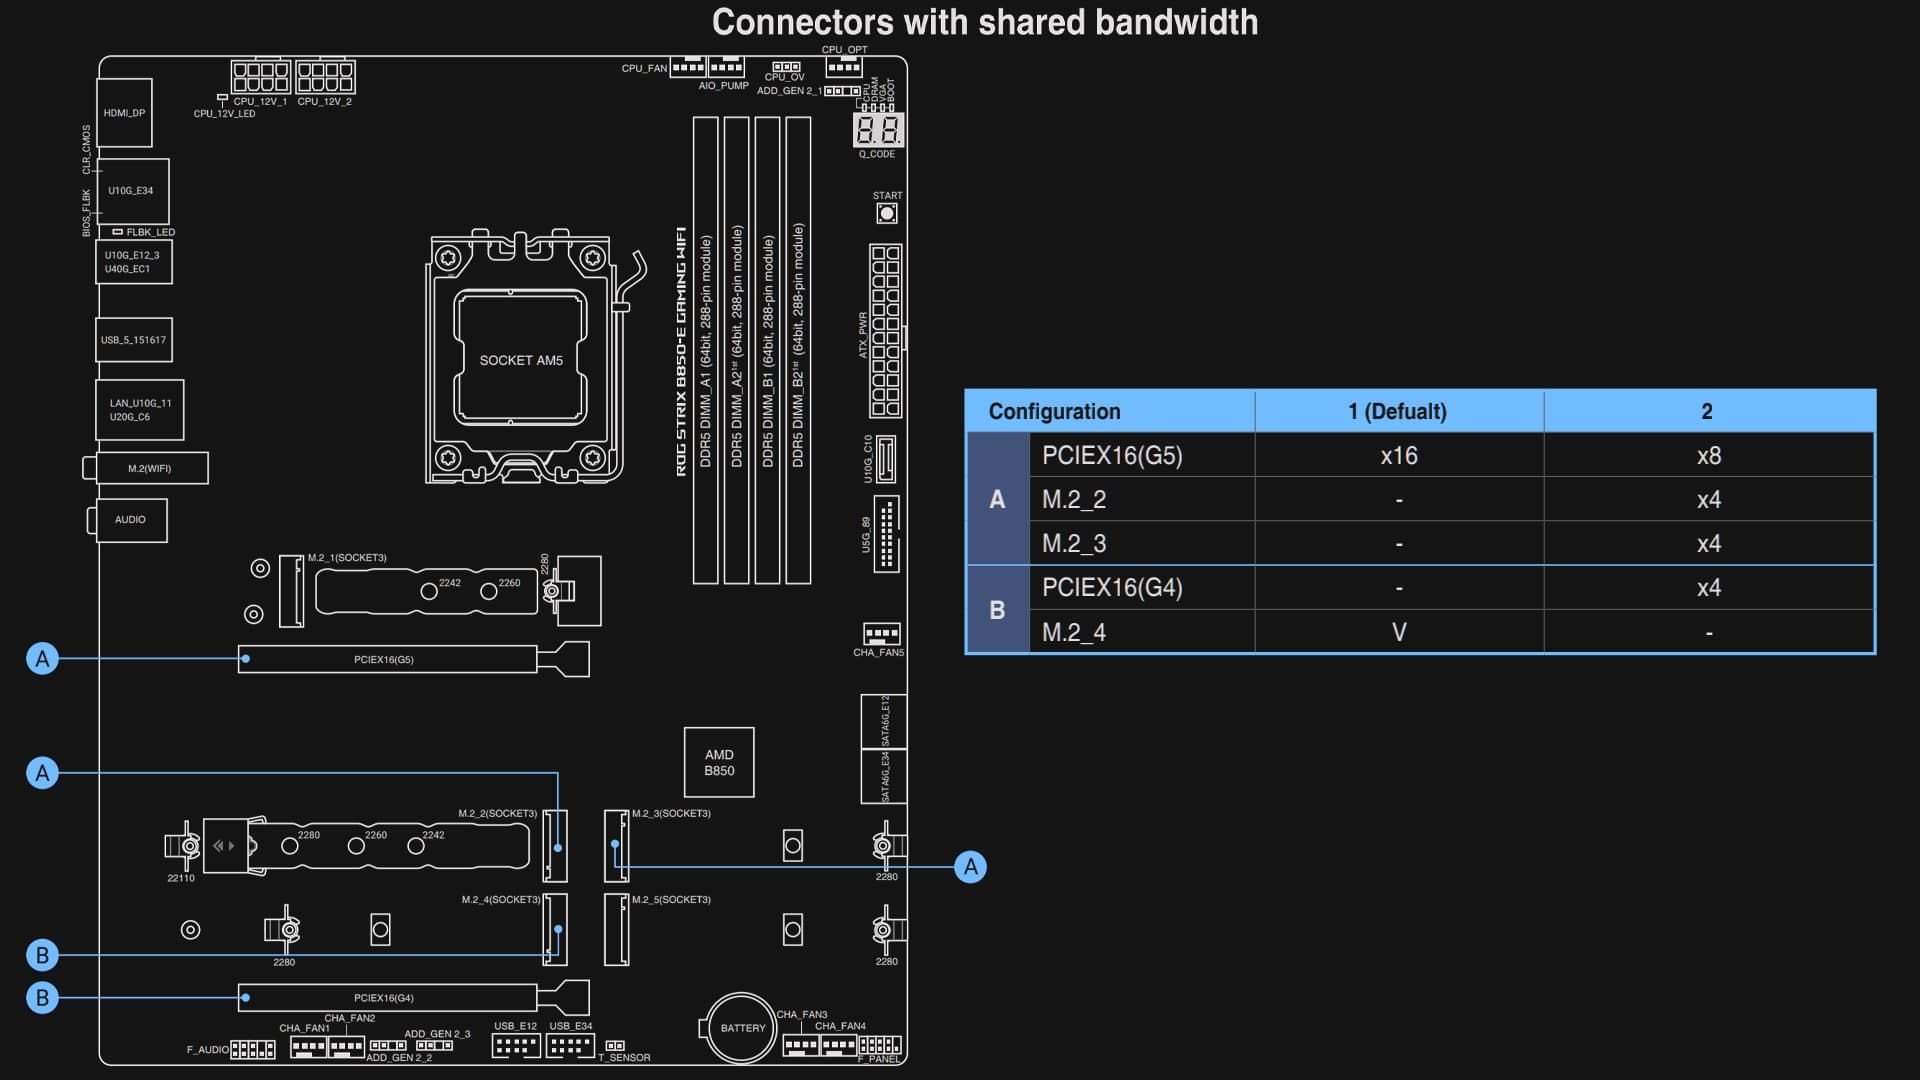The width and height of the screenshot is (1920, 1080).
Task: Select the CPU_FAN header
Action: 688,67
